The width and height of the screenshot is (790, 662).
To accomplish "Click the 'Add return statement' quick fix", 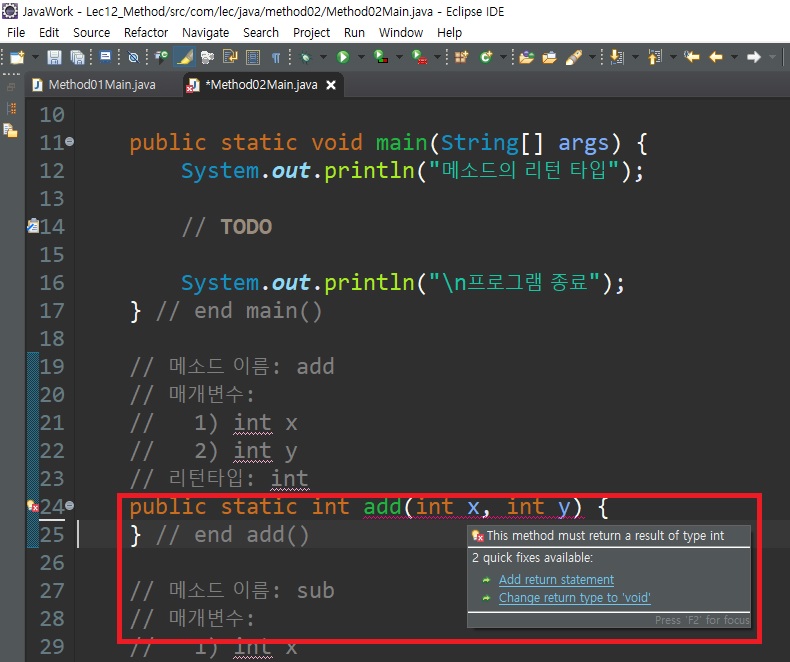I will click(556, 580).
